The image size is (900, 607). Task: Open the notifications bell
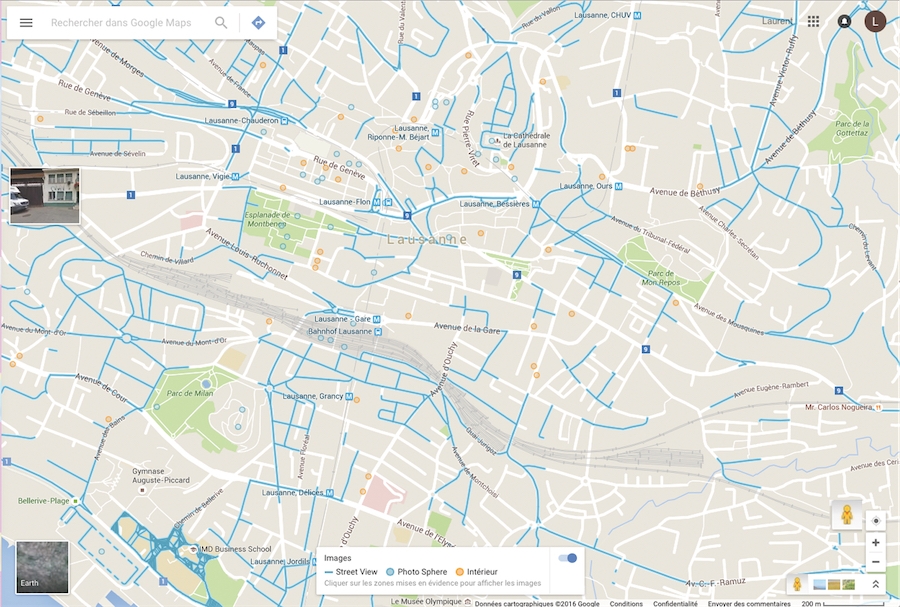tap(844, 21)
